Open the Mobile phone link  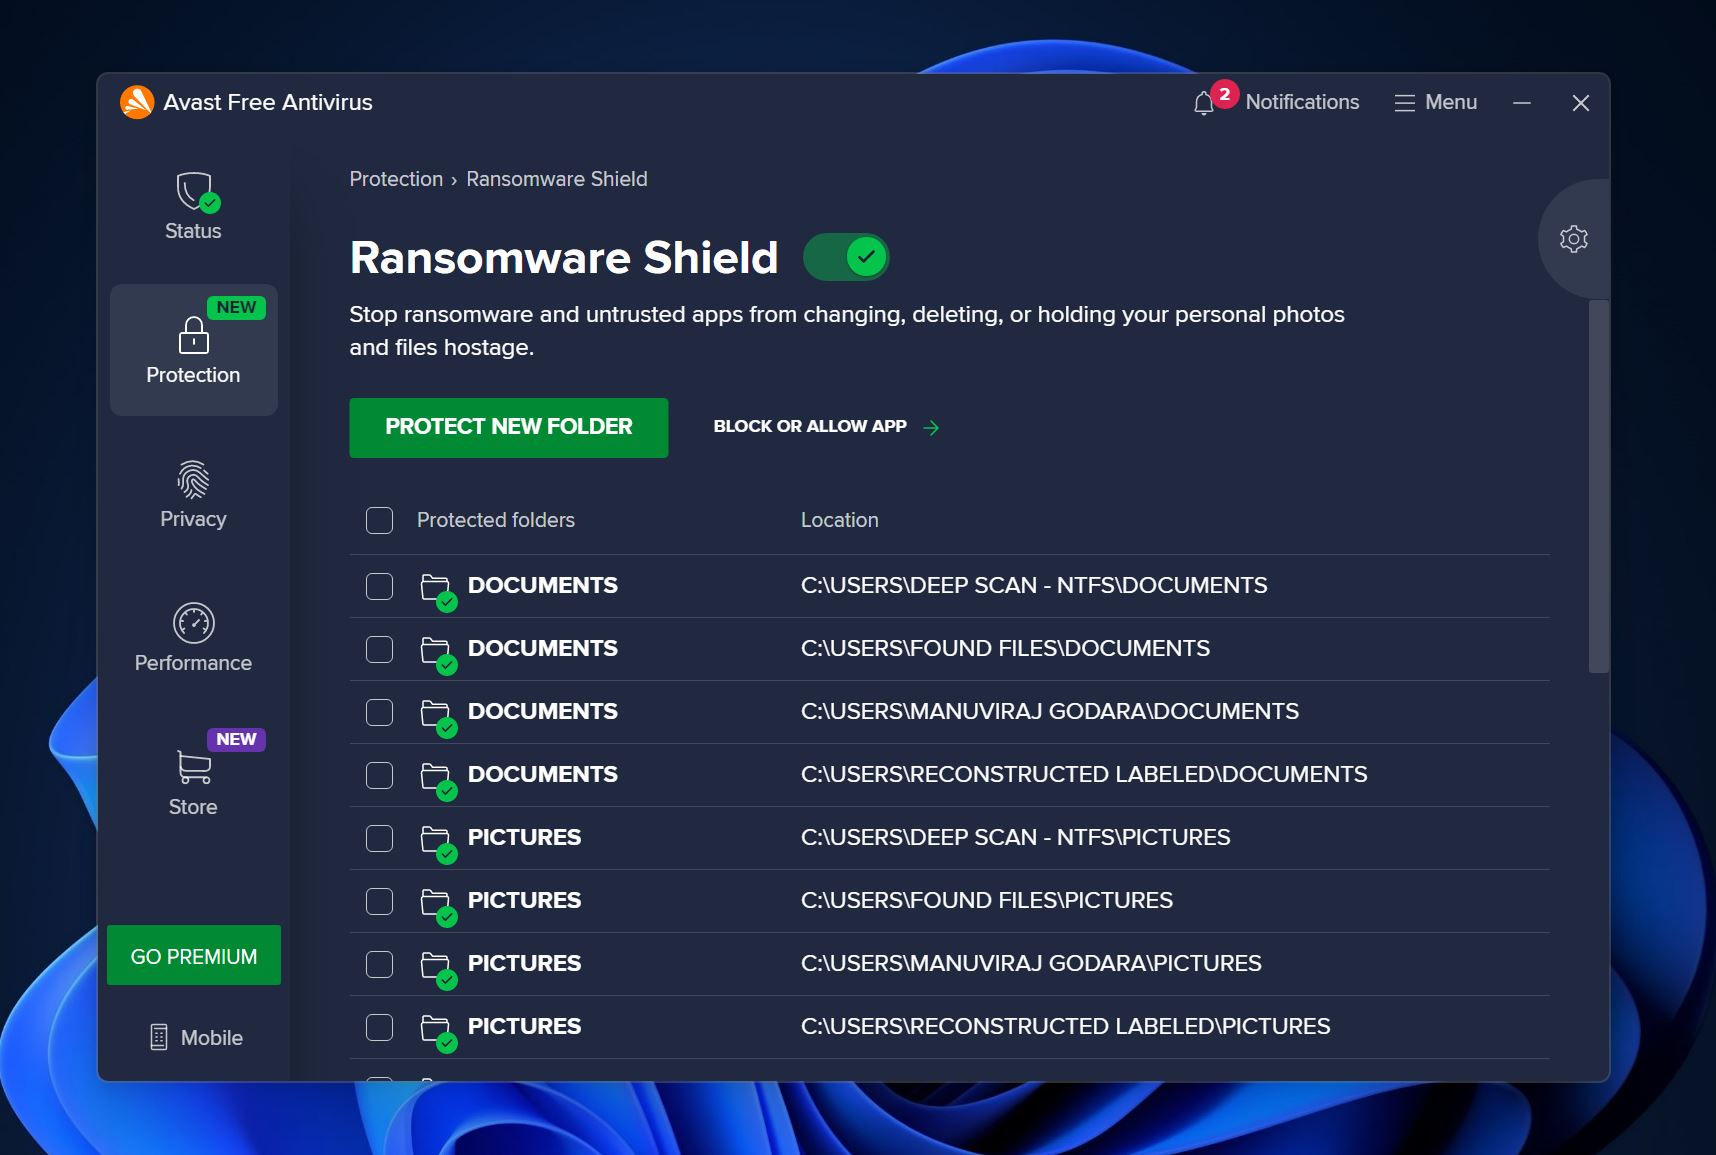196,1037
